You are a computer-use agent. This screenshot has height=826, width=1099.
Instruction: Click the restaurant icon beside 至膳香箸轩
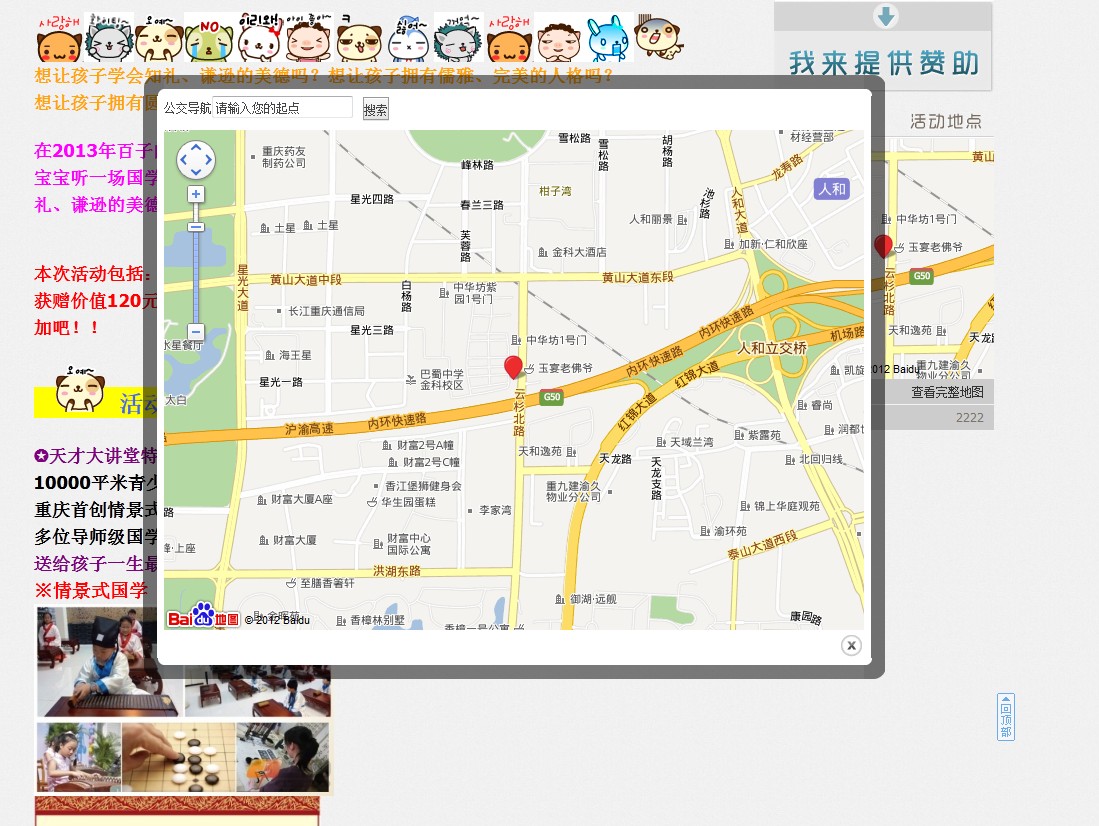pos(292,583)
